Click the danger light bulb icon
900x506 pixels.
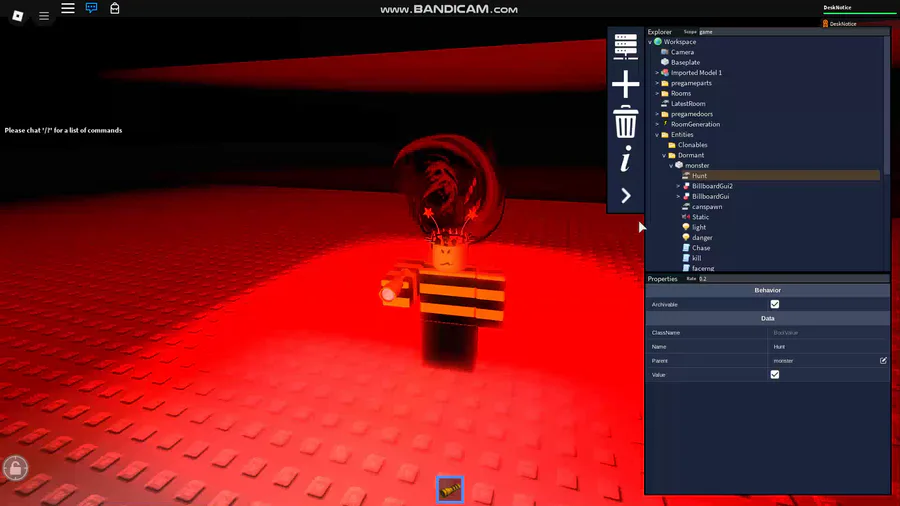[x=686, y=238]
